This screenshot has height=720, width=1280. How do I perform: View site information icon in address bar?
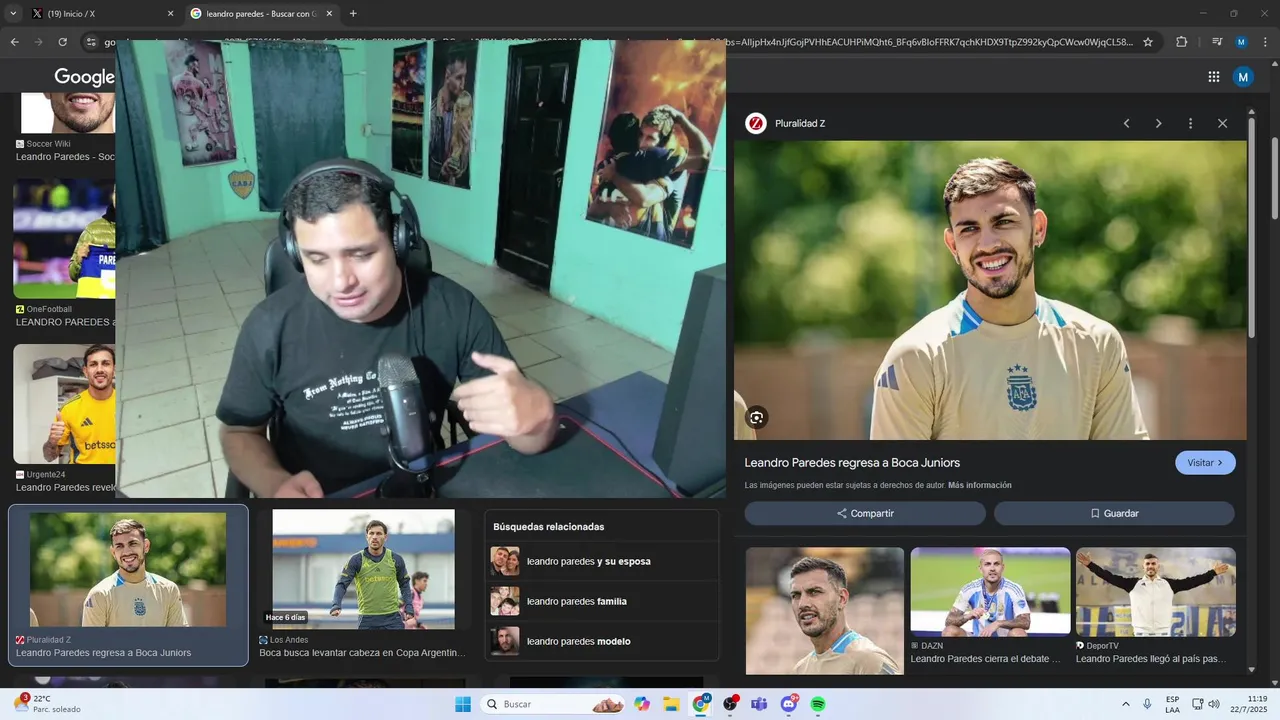91,42
